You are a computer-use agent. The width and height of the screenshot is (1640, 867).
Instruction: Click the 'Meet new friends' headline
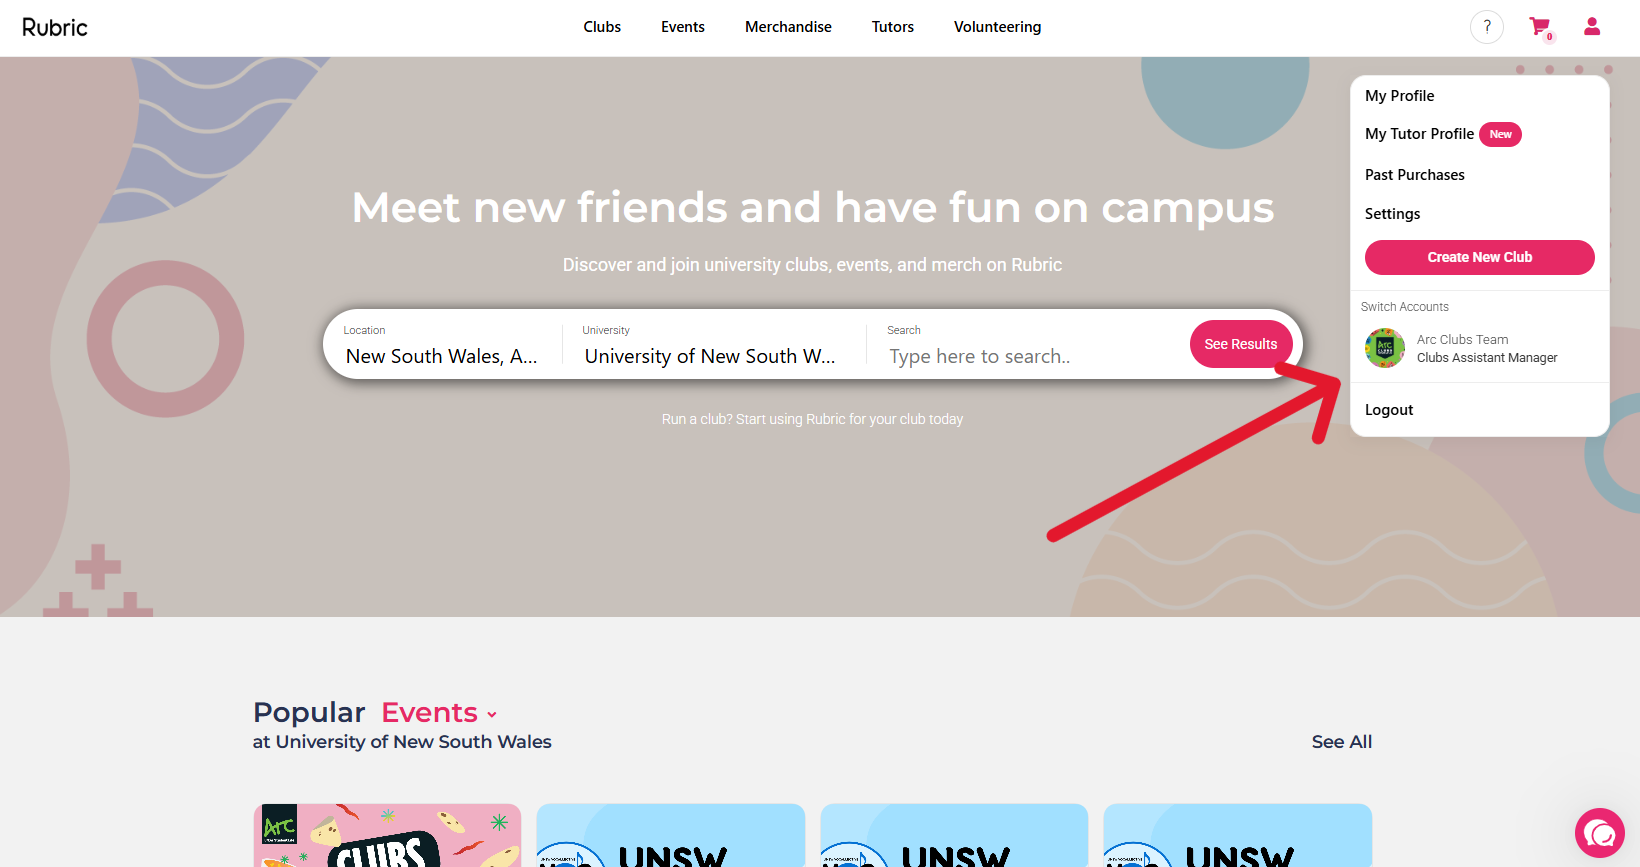[x=812, y=208]
